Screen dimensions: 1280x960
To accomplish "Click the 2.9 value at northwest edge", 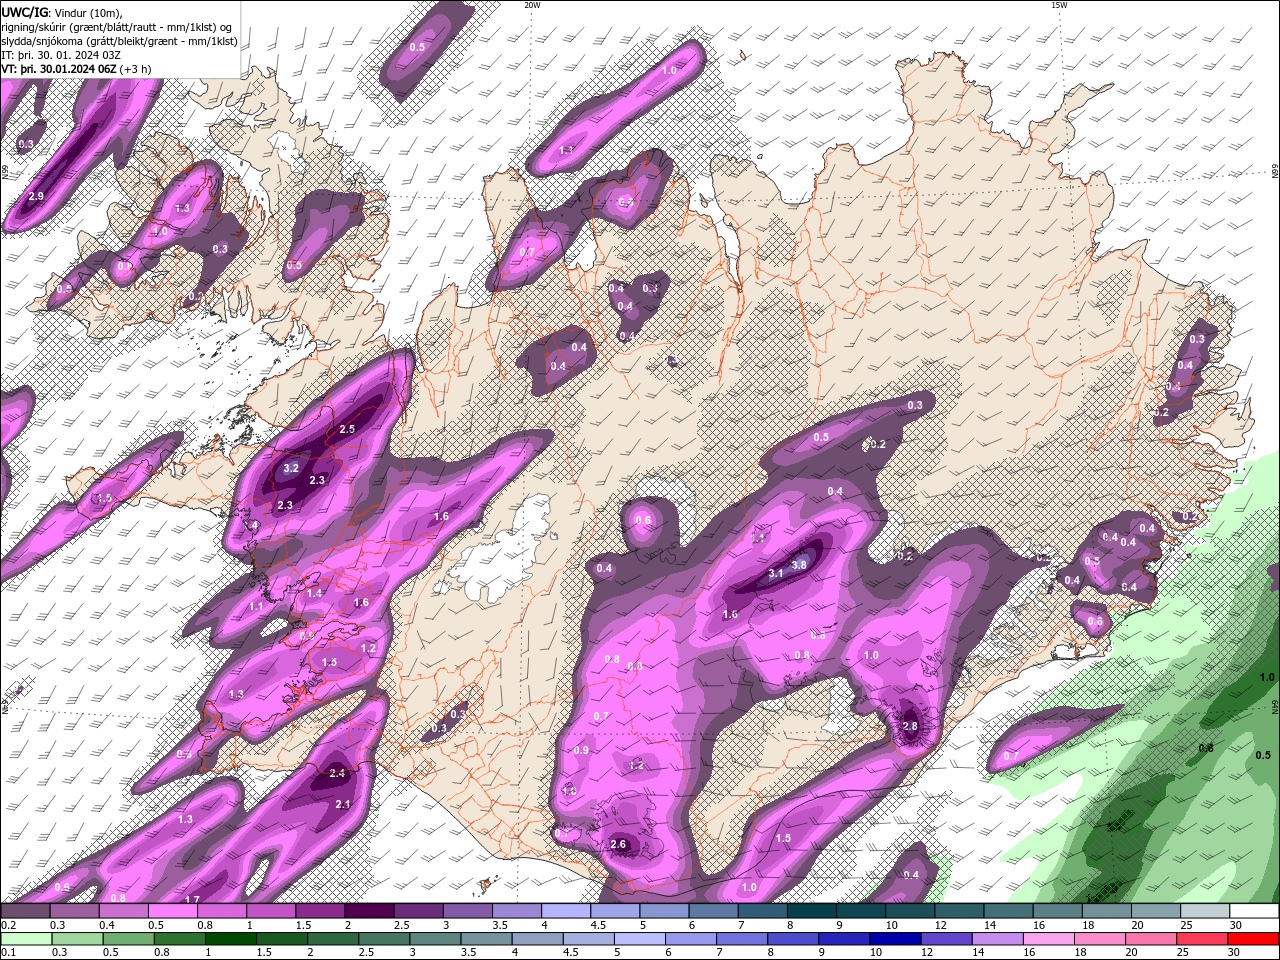I will point(36,196).
